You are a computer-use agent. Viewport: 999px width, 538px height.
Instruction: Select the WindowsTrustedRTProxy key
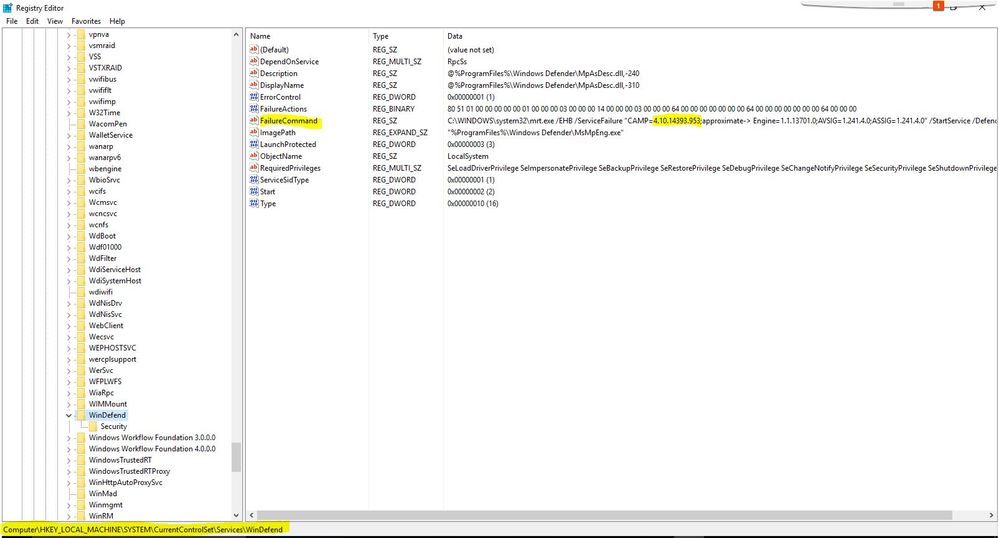129,471
